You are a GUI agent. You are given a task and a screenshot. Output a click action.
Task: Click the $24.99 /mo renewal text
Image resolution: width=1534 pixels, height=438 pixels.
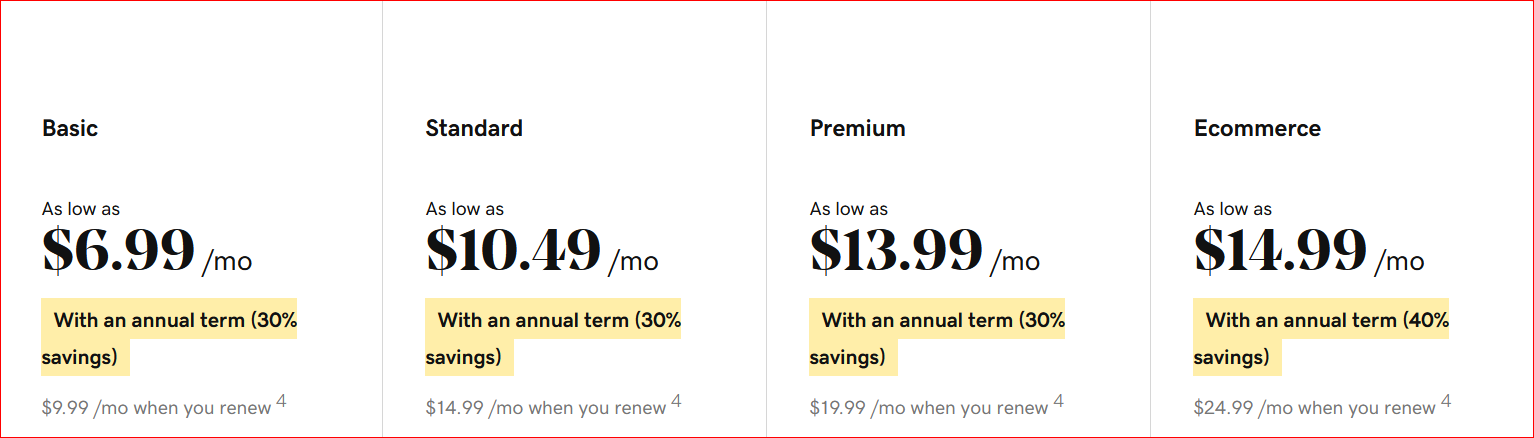1315,408
